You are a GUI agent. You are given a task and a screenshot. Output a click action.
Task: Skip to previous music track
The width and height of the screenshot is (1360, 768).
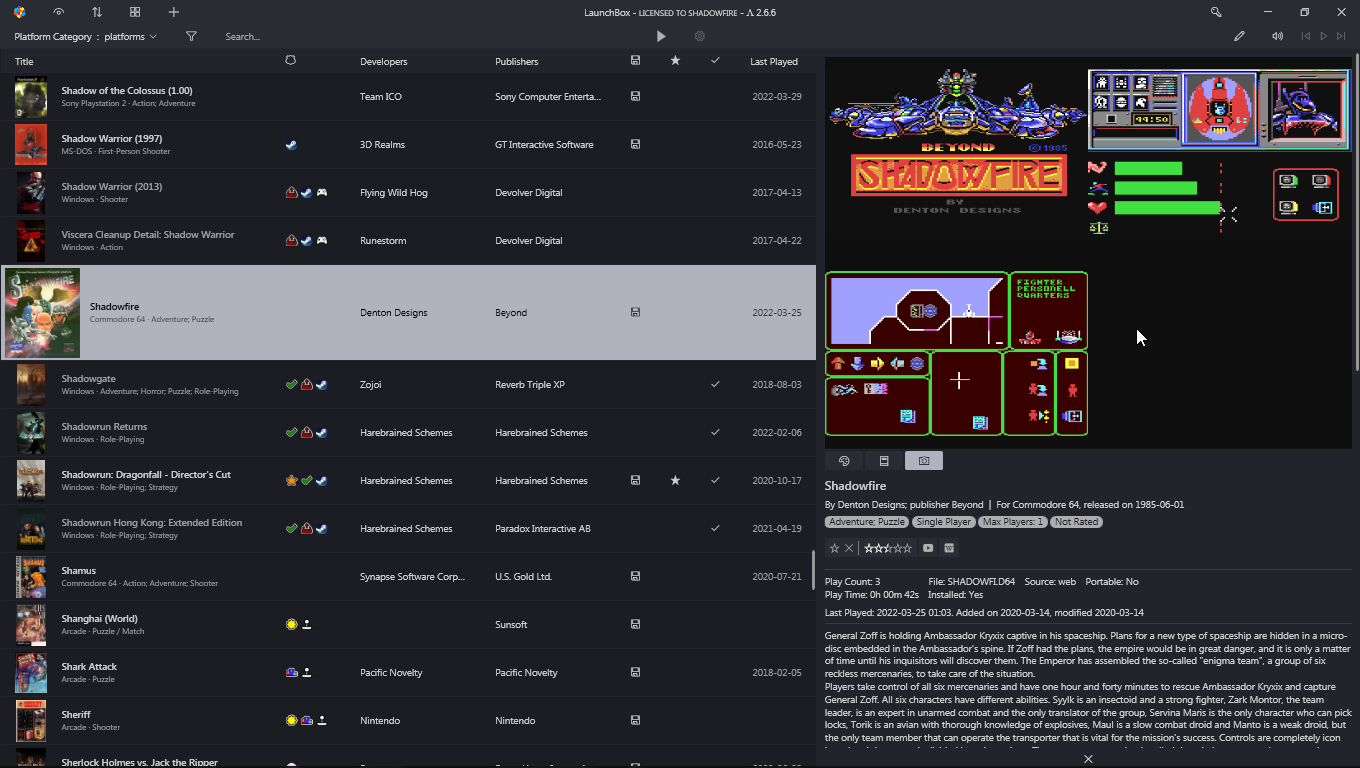tap(1305, 36)
